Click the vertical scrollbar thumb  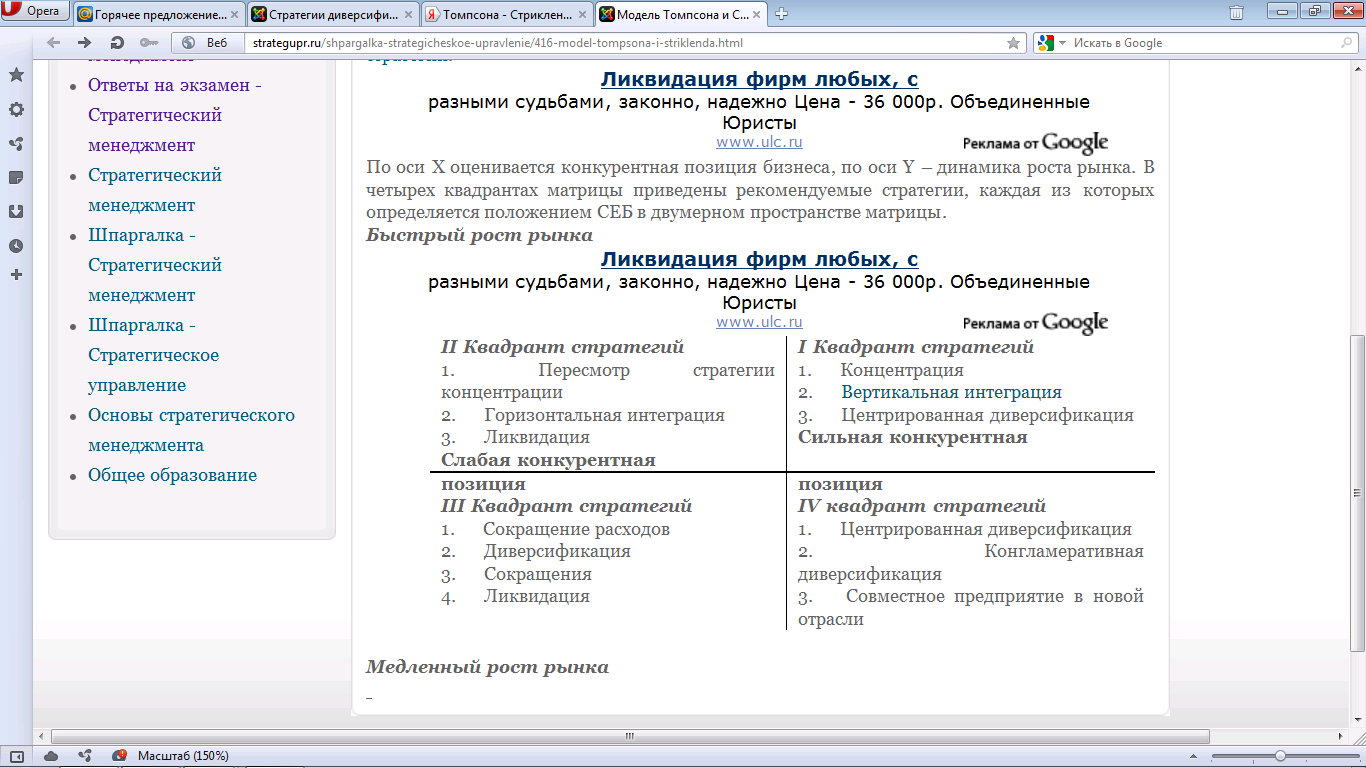pyautogui.click(x=1358, y=492)
